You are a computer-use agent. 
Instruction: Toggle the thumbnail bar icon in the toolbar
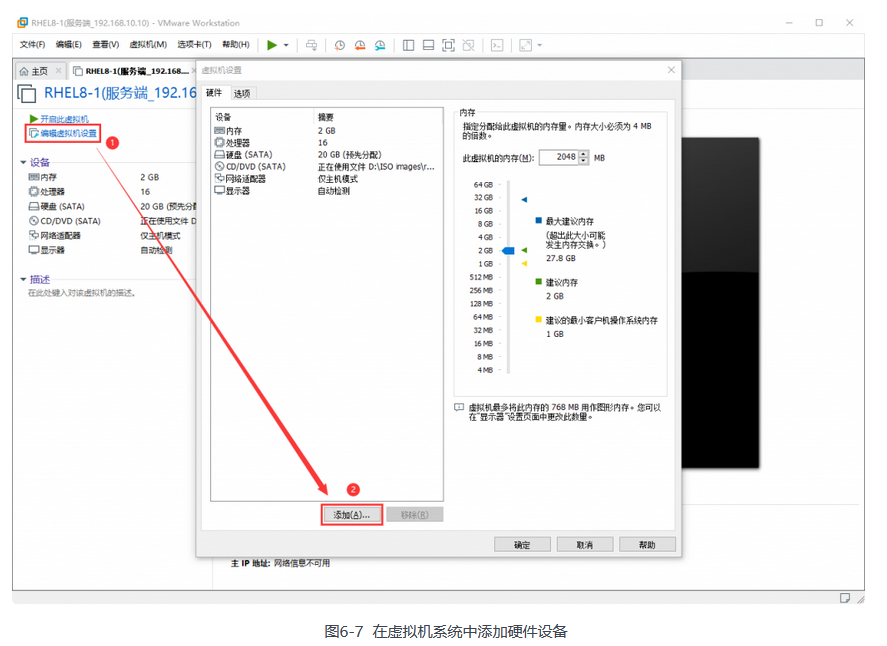coord(428,45)
